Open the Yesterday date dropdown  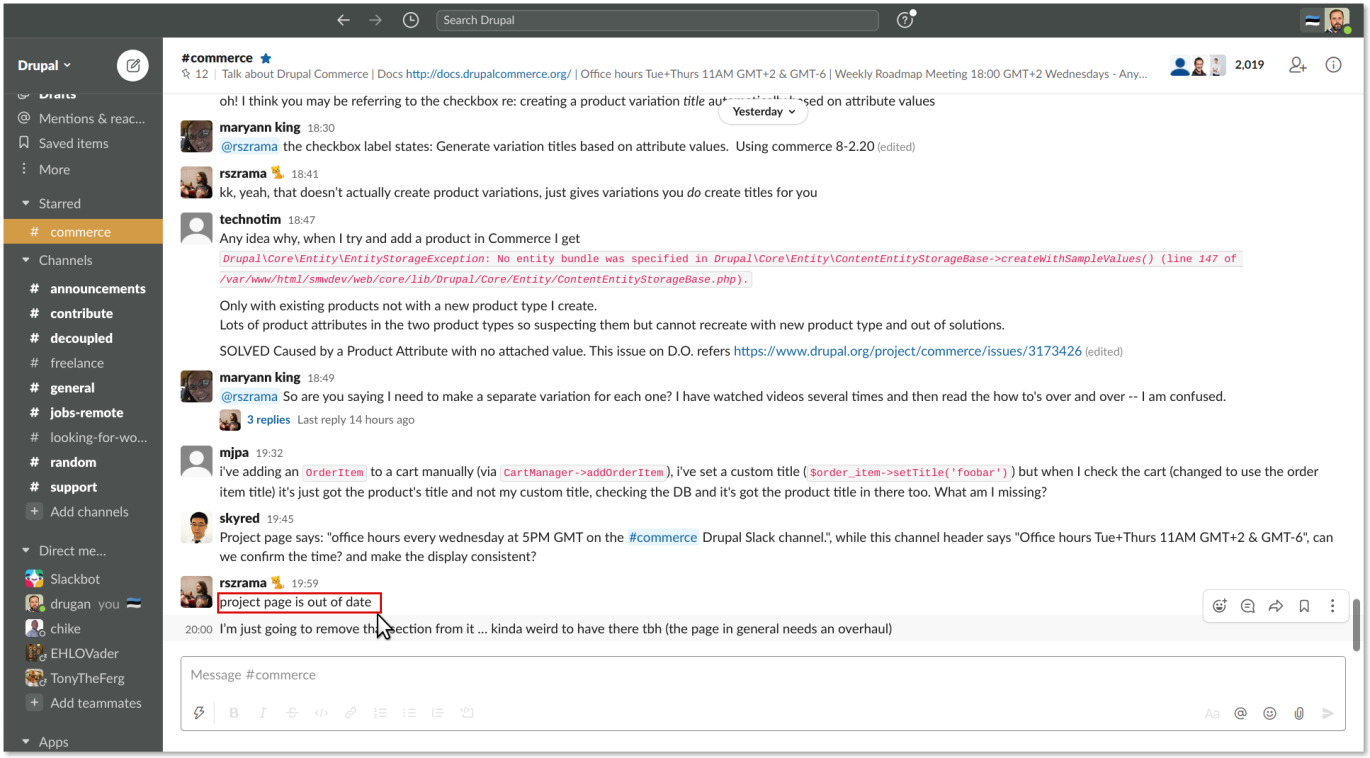pos(763,112)
